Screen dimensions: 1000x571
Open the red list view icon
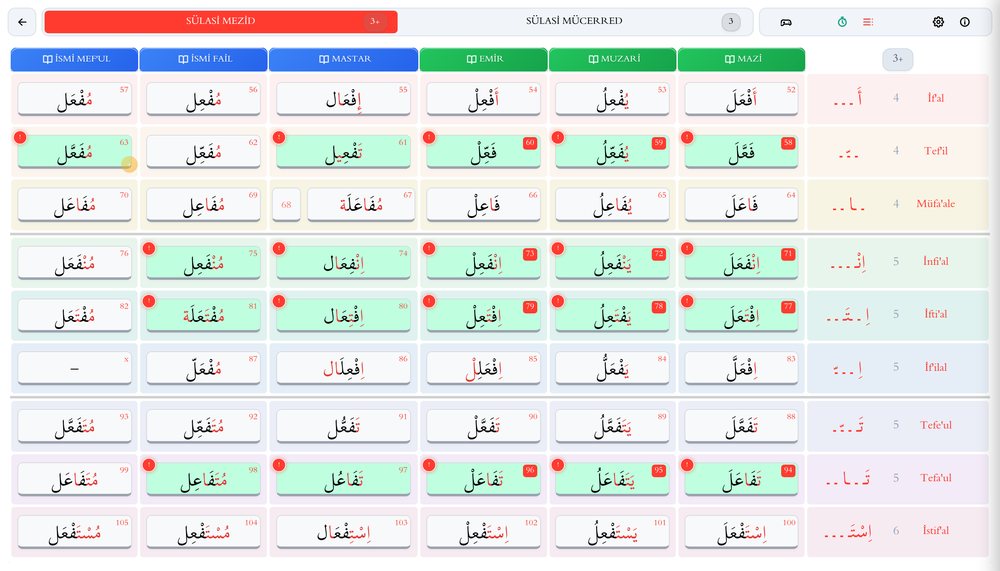point(868,22)
